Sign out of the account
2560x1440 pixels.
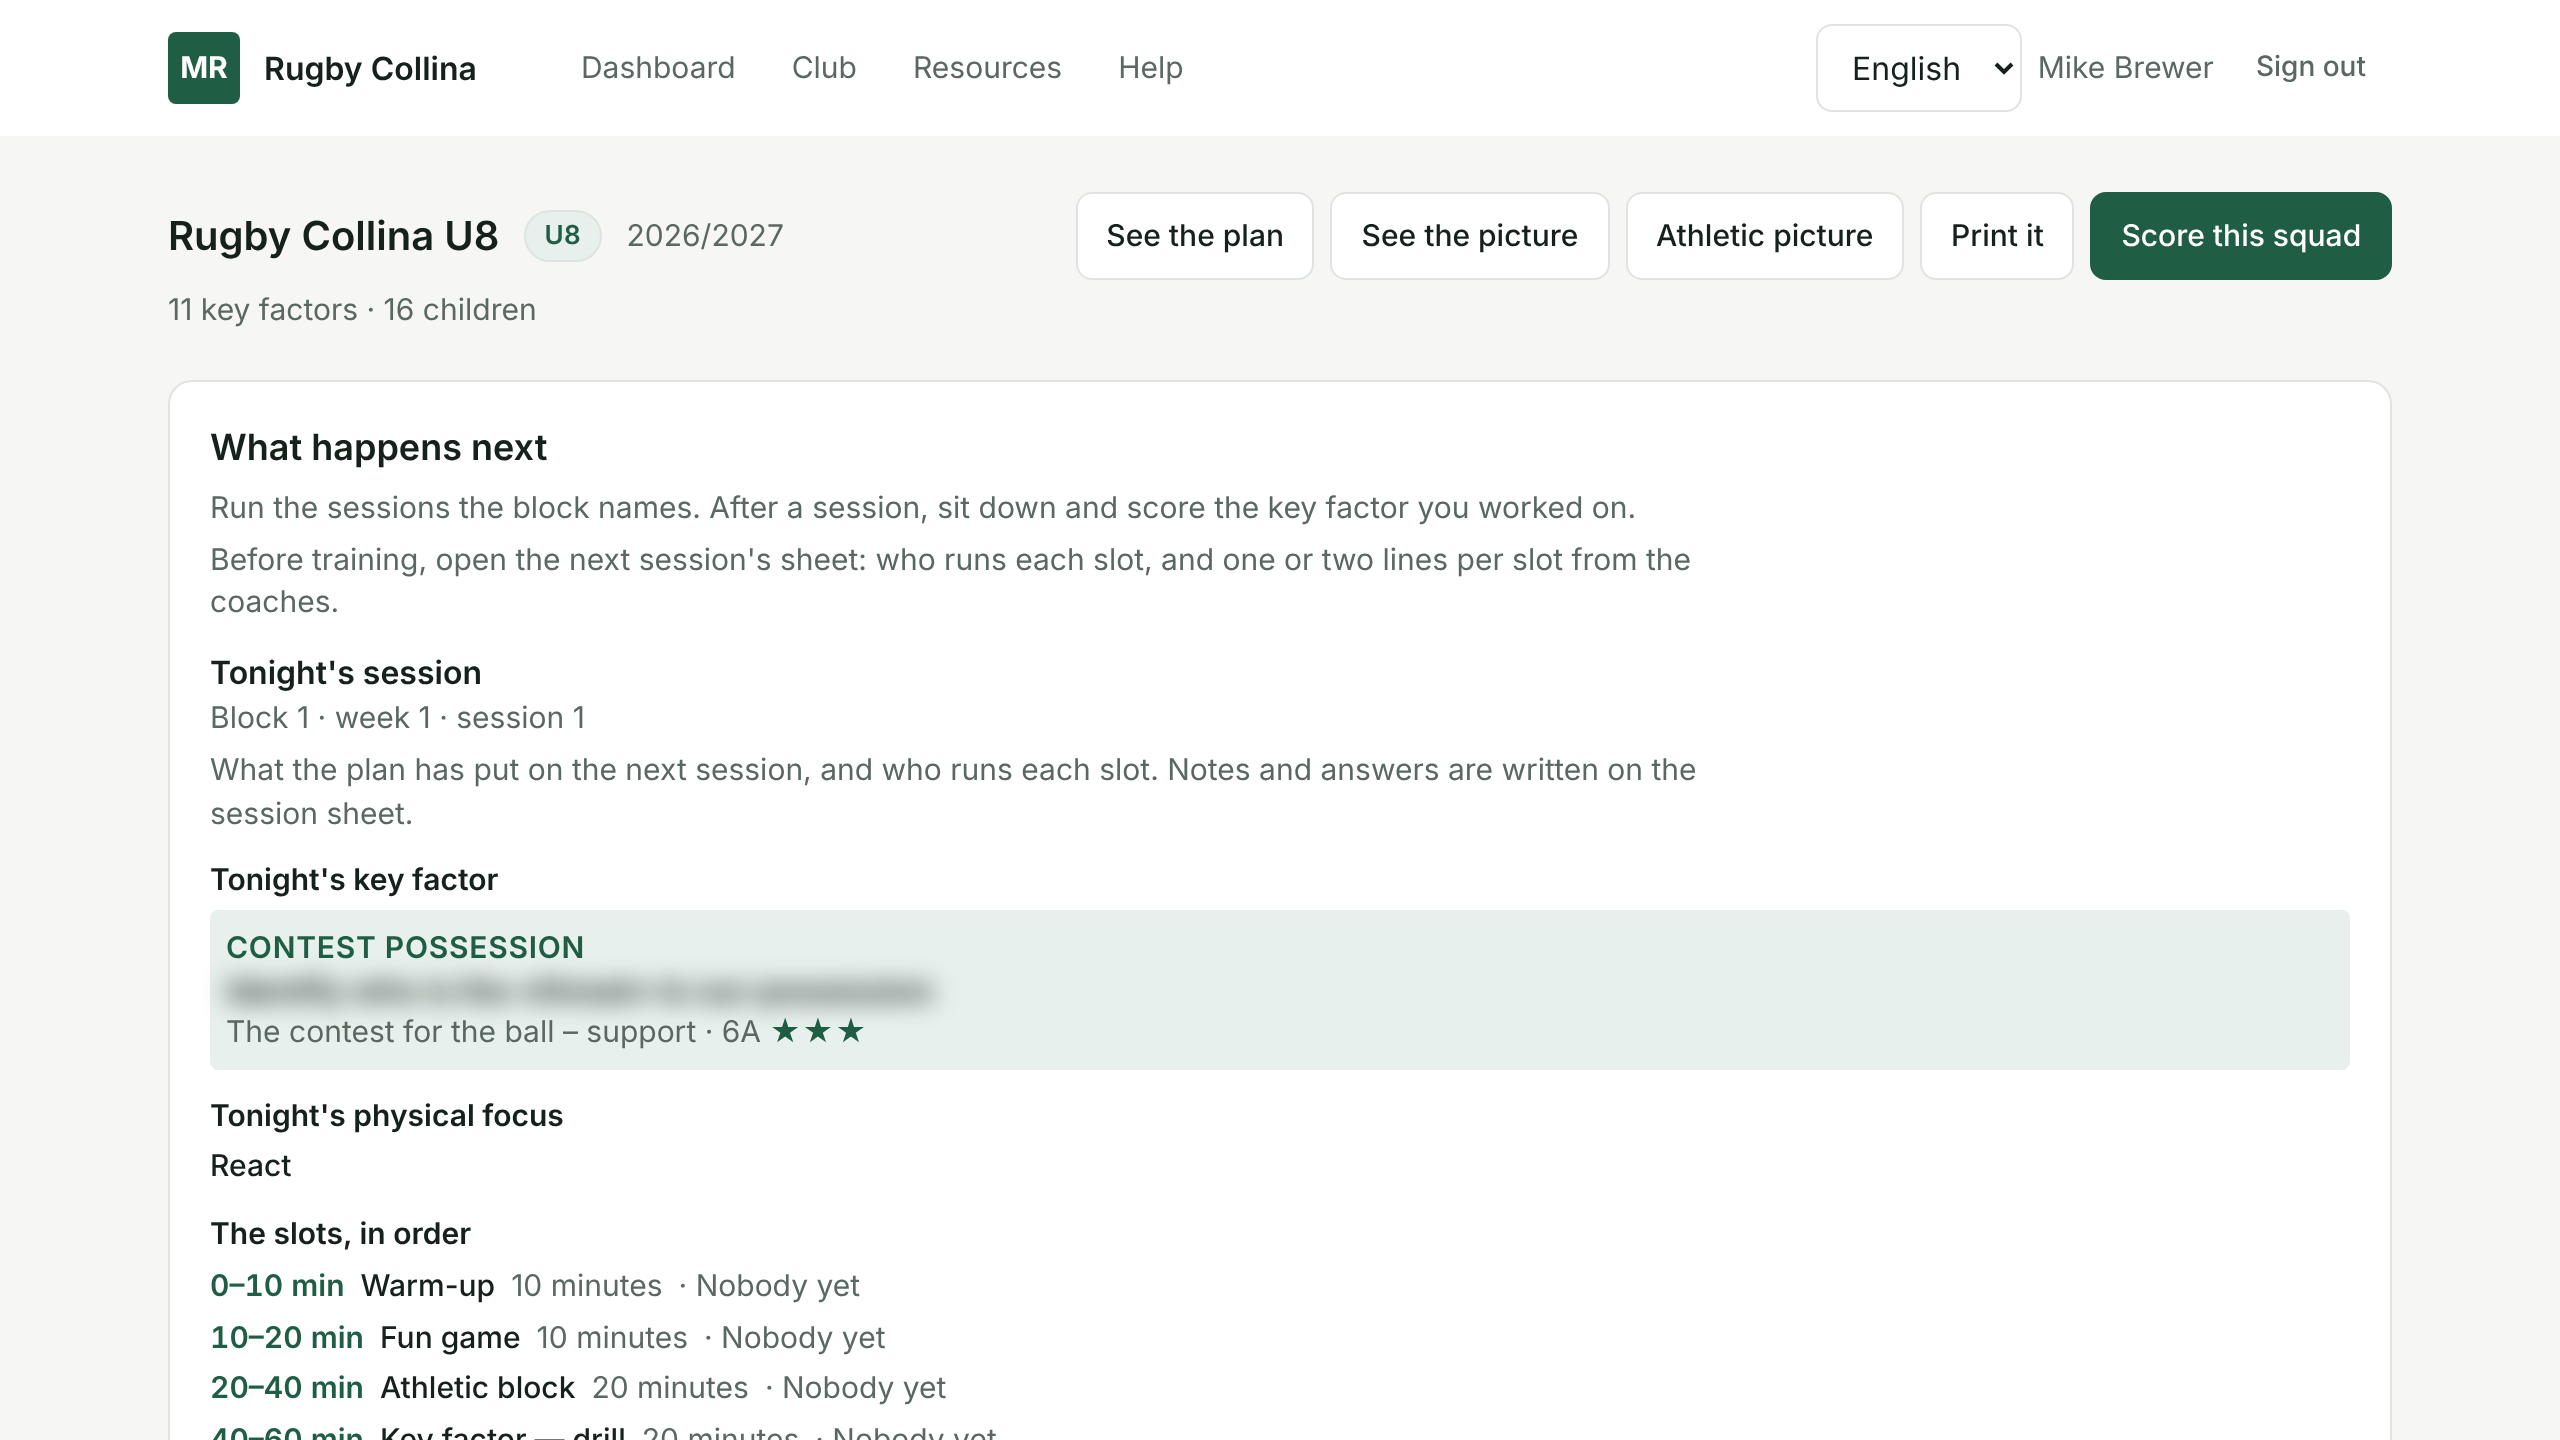pos(2310,66)
